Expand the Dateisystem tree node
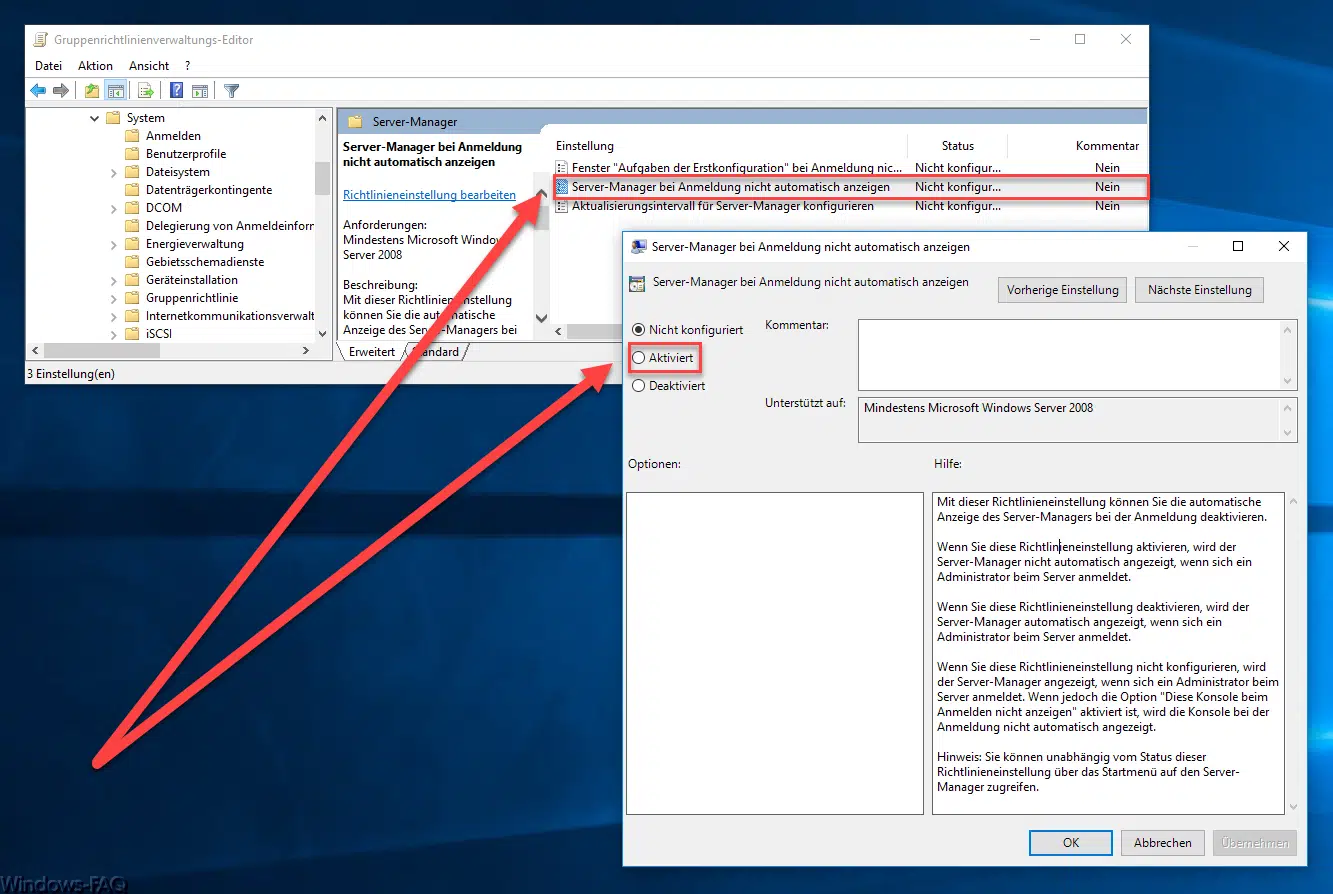This screenshot has width=1333, height=894. click(x=114, y=172)
